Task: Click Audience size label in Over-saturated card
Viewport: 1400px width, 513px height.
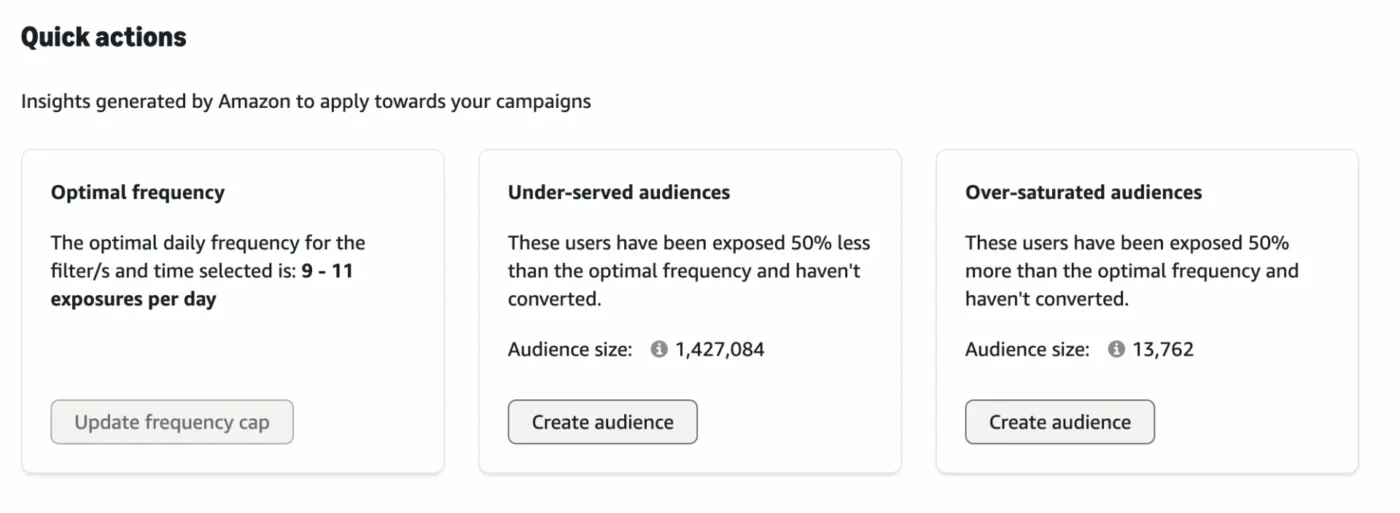Action: click(1027, 350)
